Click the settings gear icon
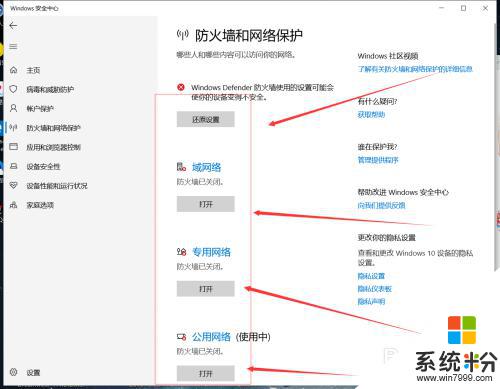The image size is (500, 389). coord(13,372)
